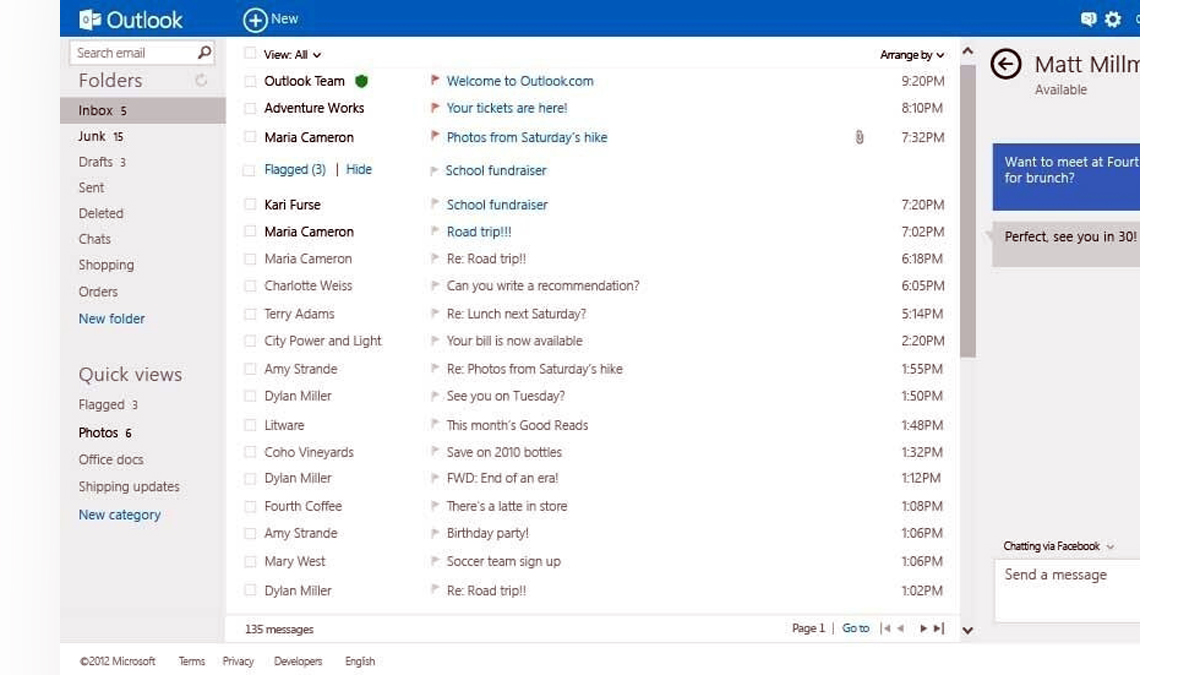Flag the Save on 2010 bottles email
1200x675 pixels.
(x=435, y=452)
